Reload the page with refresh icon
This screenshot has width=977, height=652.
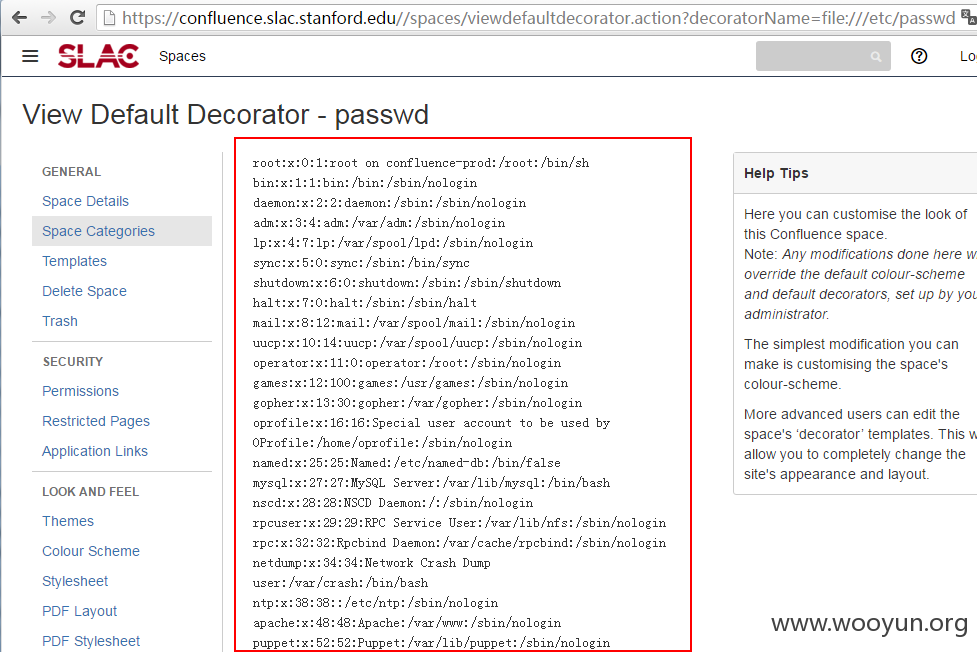(77, 17)
